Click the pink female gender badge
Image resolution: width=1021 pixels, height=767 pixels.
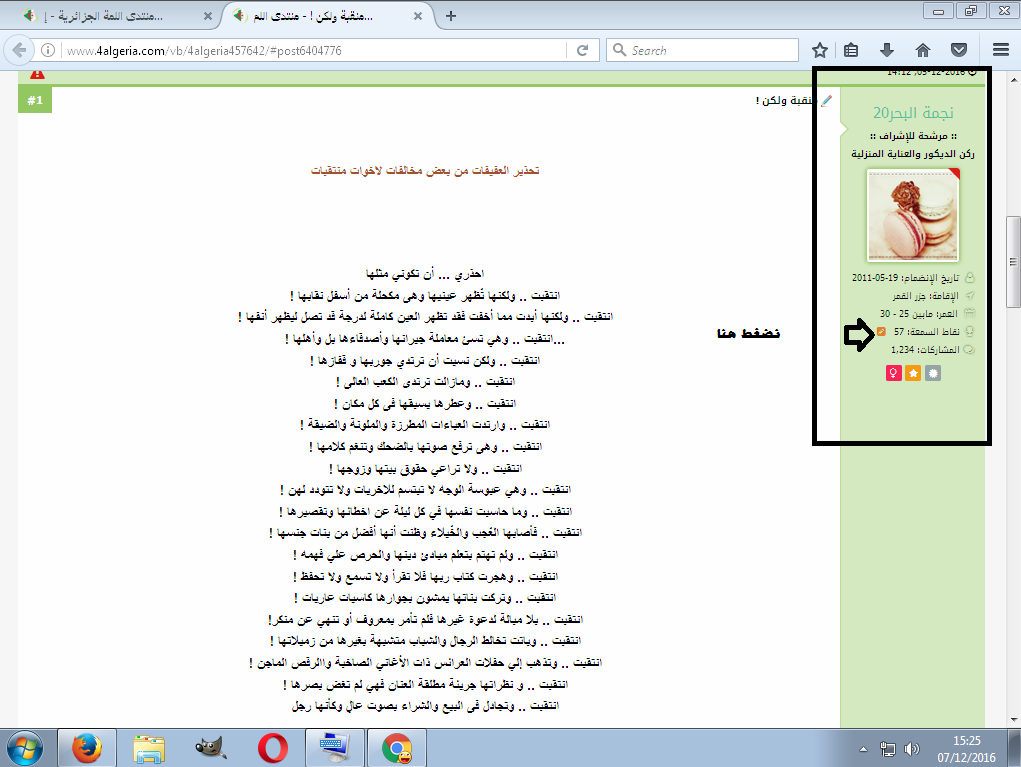pos(891,373)
